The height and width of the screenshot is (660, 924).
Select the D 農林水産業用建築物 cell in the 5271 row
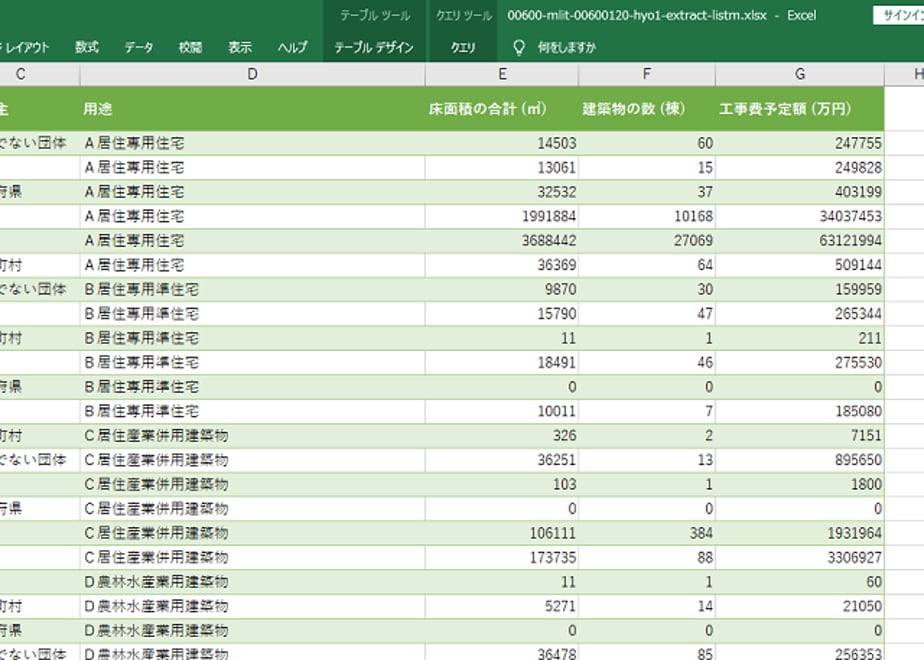(x=252, y=606)
